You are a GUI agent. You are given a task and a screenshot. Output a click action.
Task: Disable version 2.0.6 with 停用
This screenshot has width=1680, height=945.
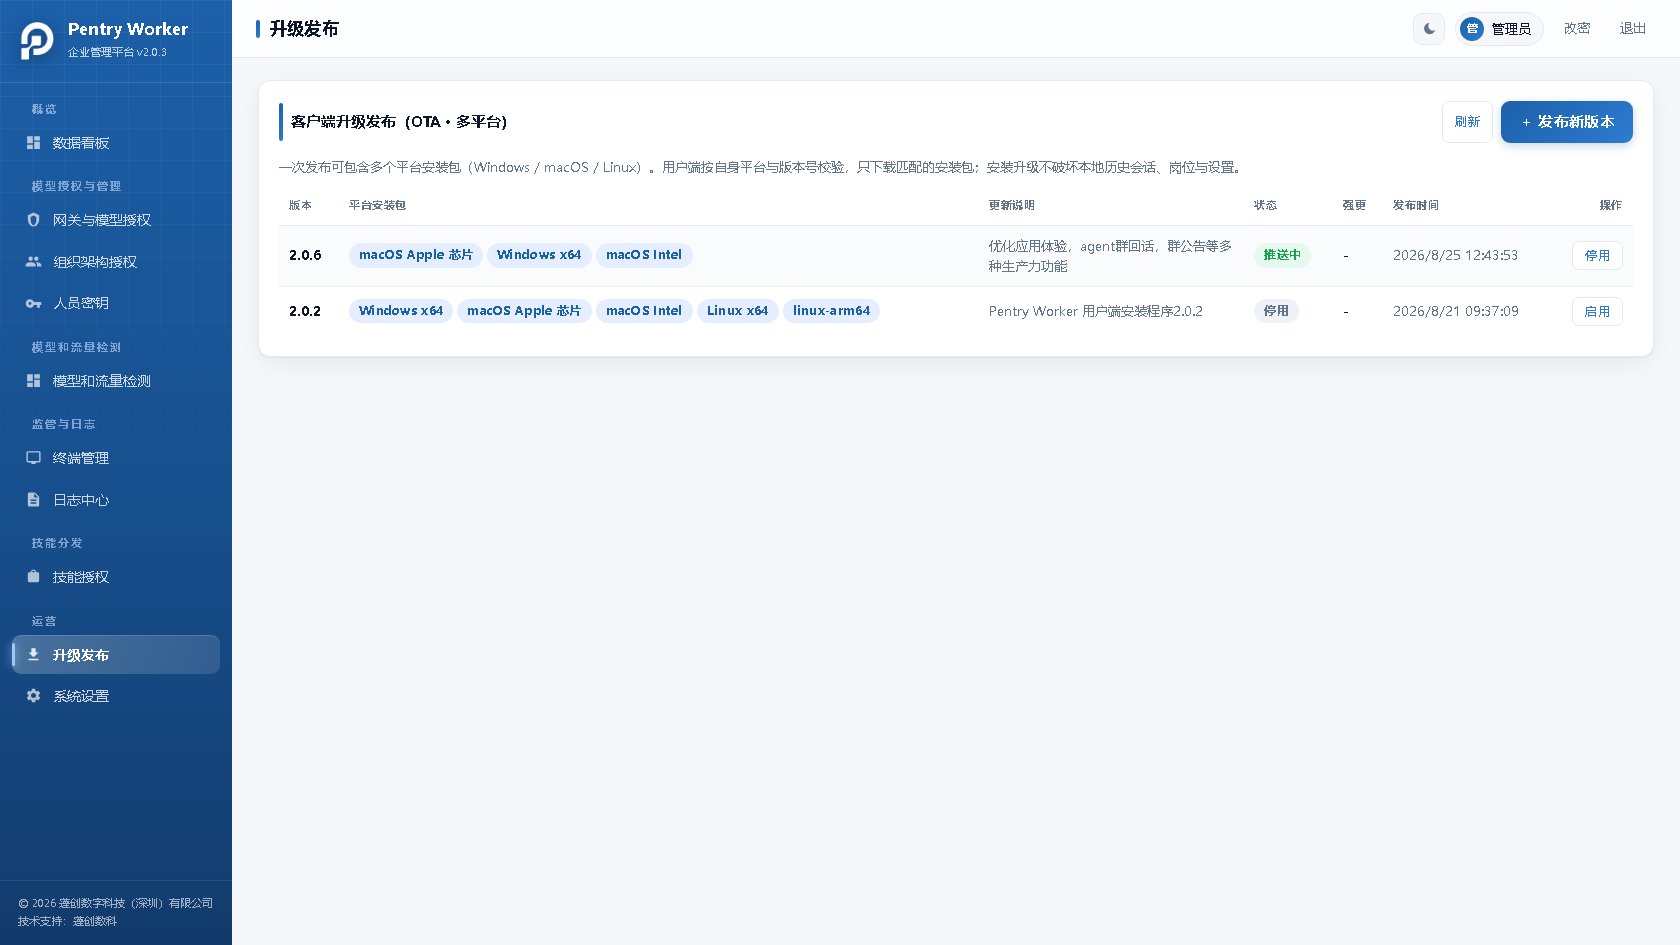[1597, 255]
